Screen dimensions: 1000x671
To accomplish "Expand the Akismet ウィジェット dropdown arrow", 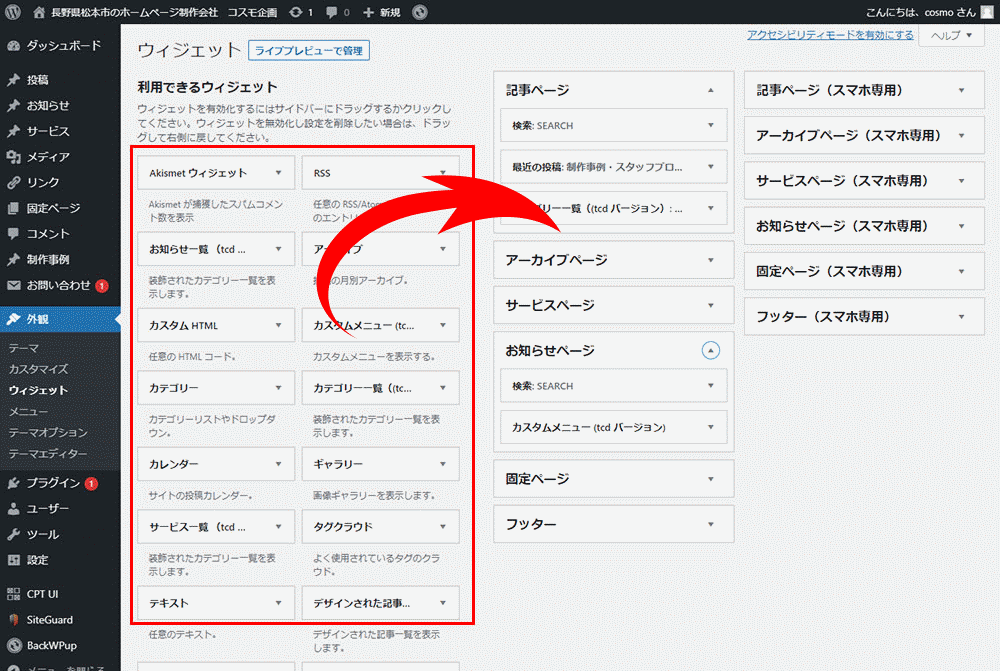I will click(x=278, y=173).
